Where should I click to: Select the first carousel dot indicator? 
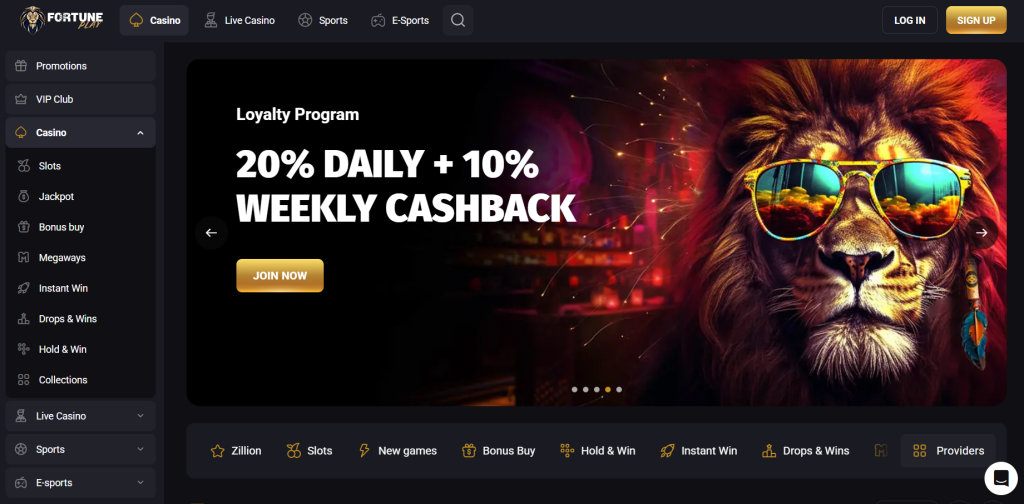point(575,389)
